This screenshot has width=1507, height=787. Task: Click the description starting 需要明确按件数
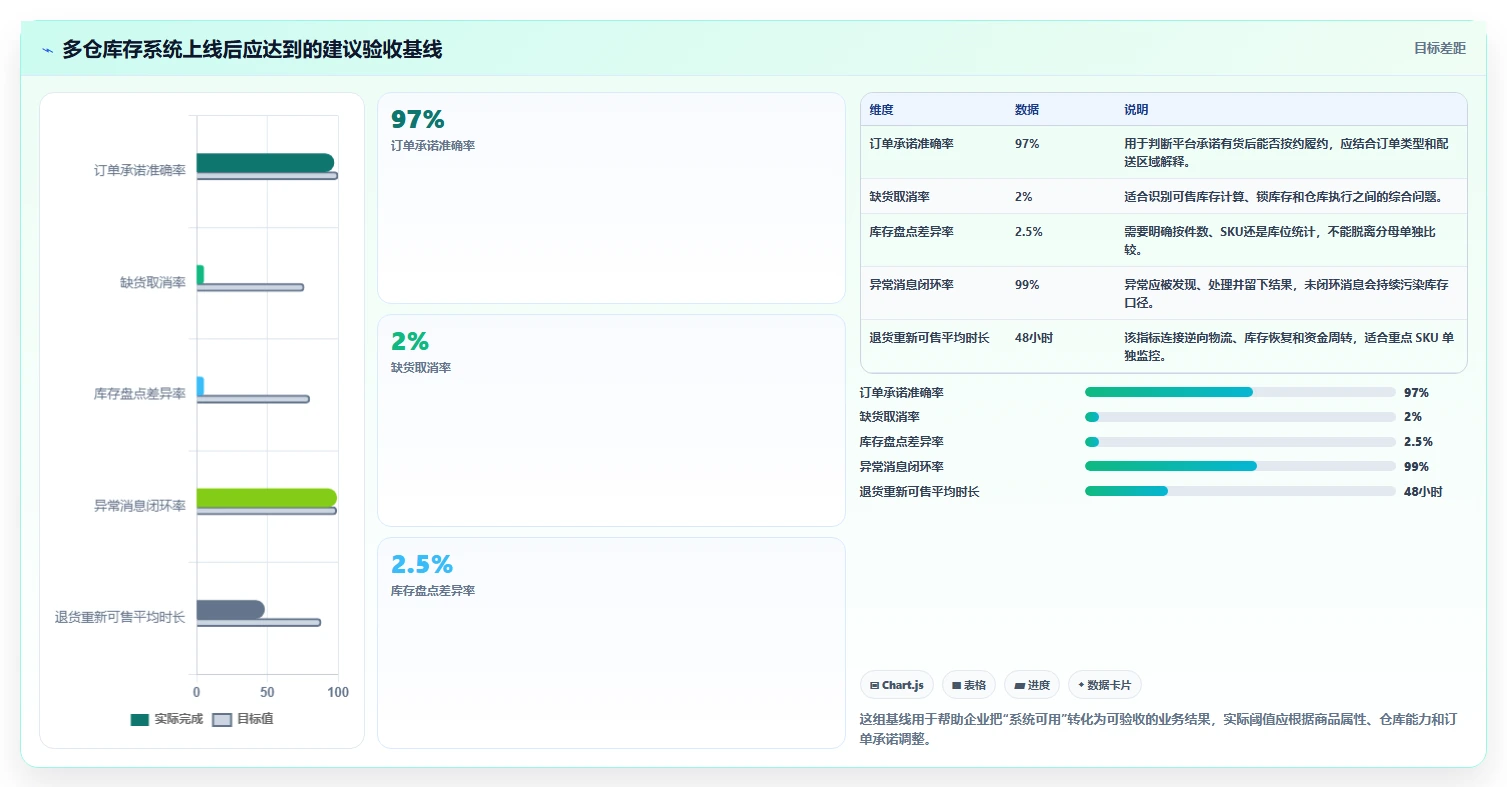pyautogui.click(x=1280, y=240)
